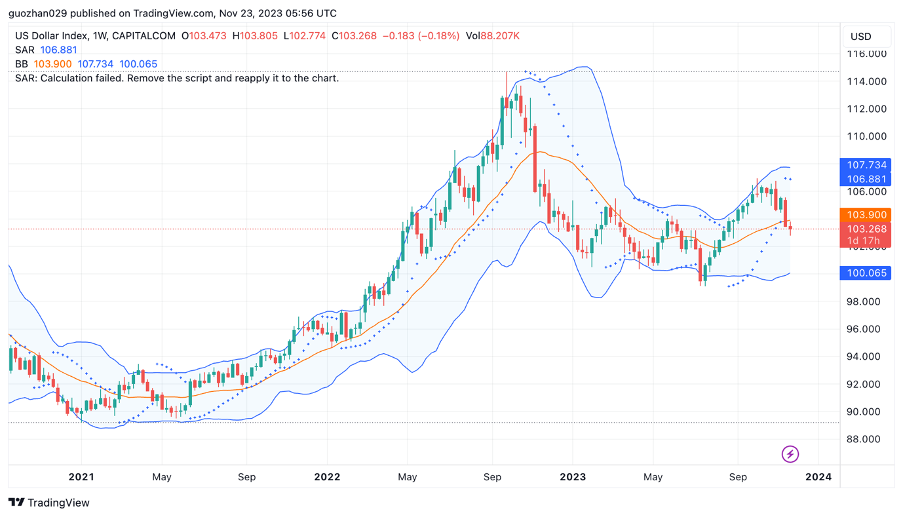904x518 pixels.
Task: Click the SAR 106.881 indicator legend
Action: coord(46,50)
